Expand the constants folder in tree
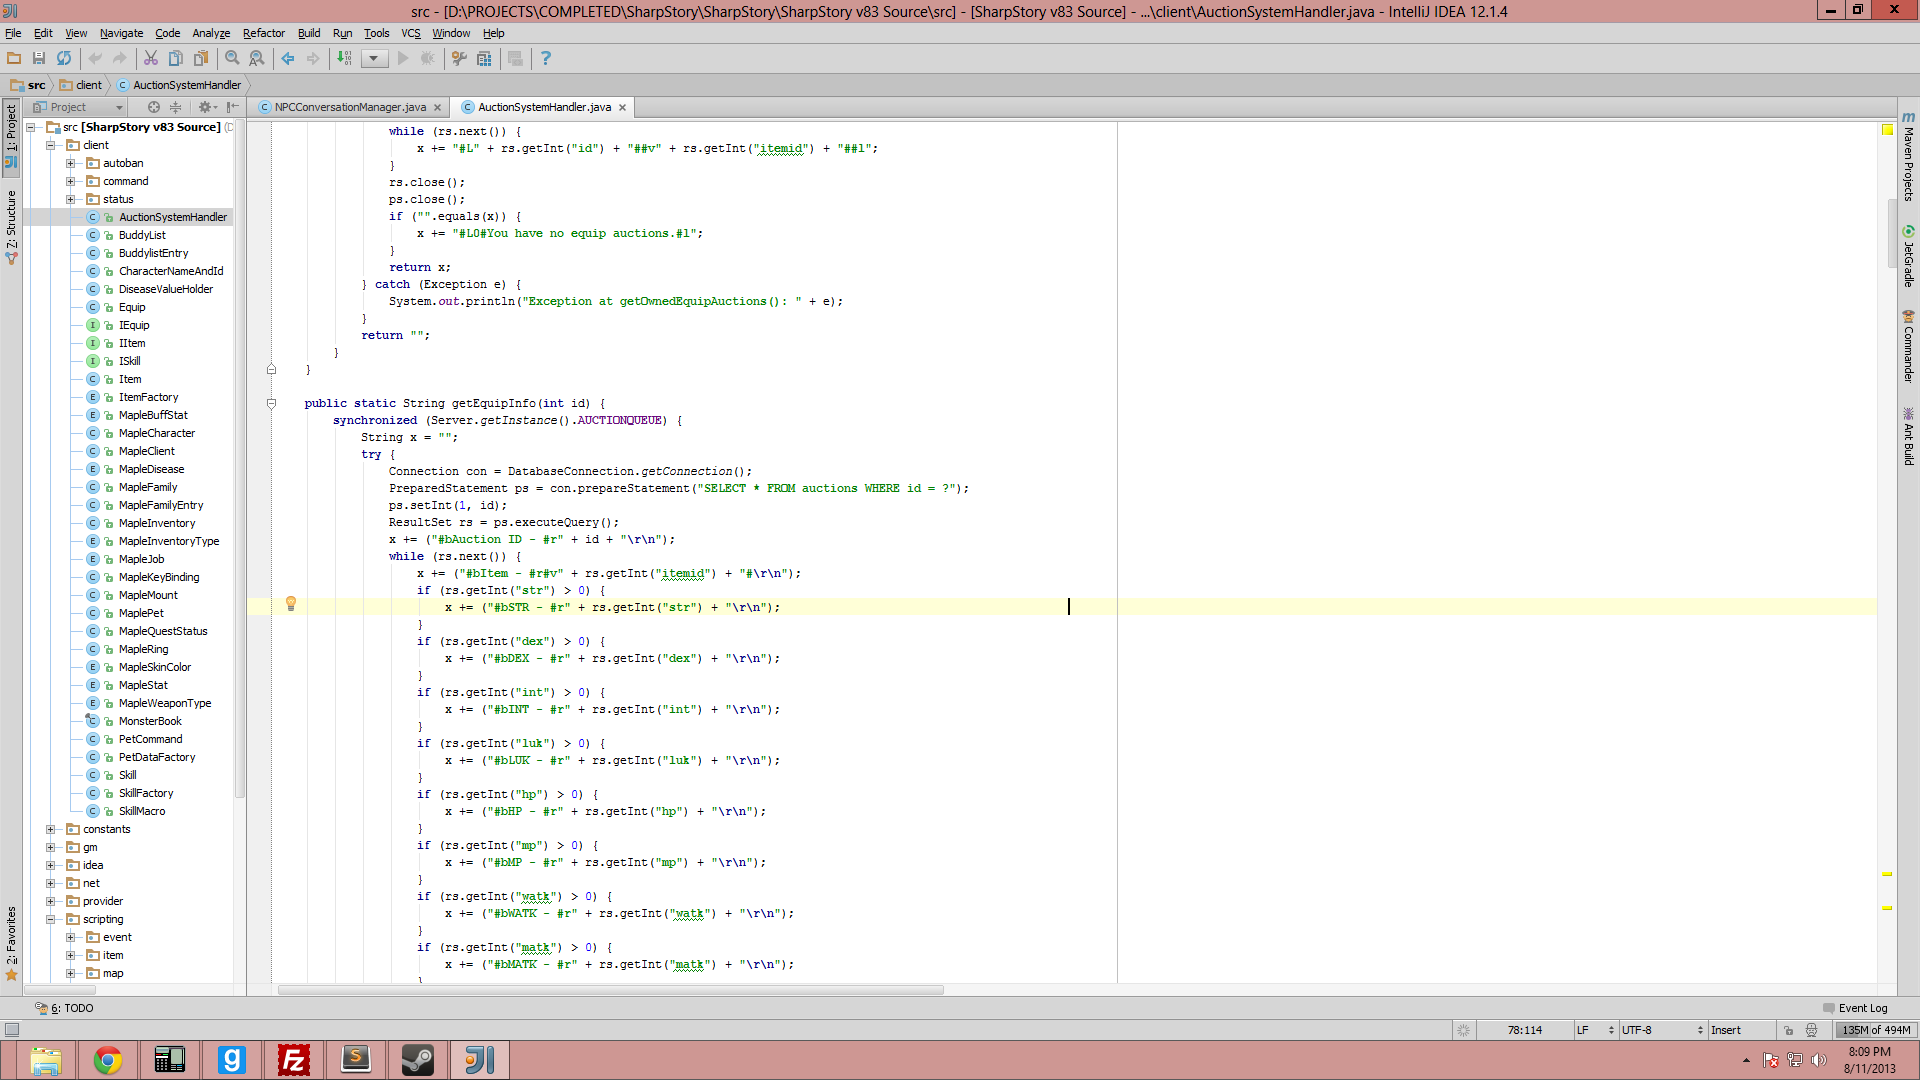The image size is (1920, 1080). tap(50, 829)
